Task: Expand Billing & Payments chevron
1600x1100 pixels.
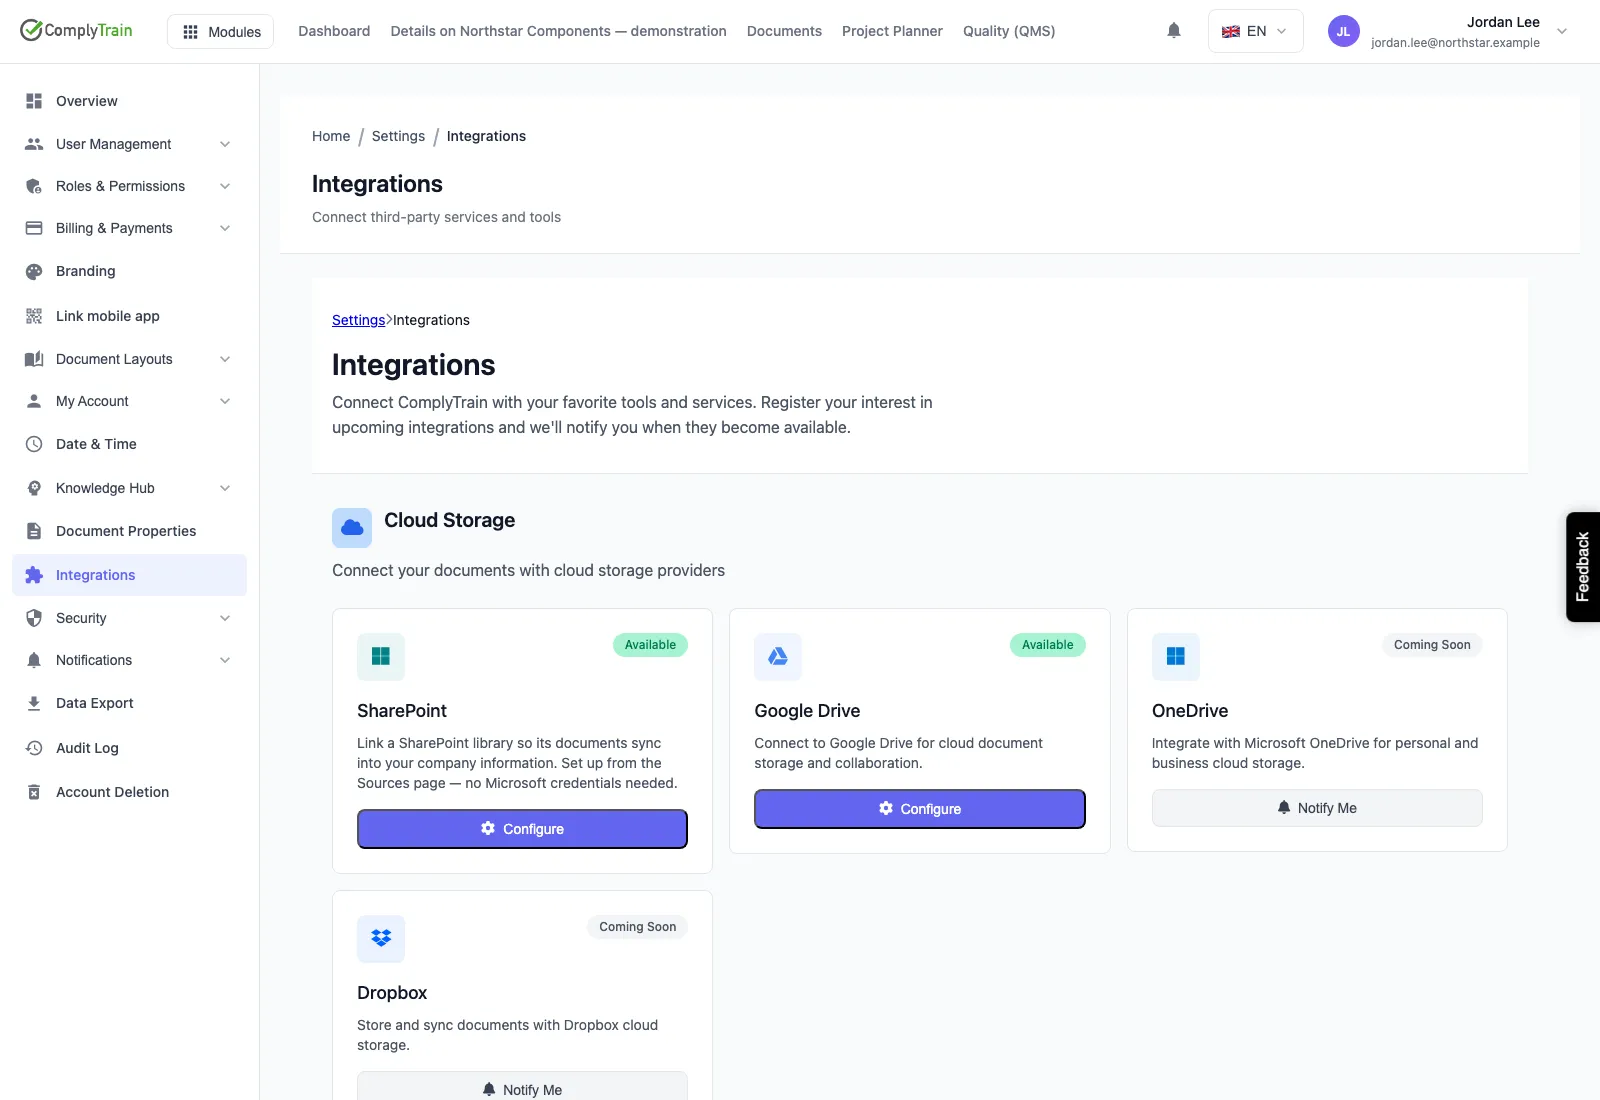Action: click(x=225, y=228)
